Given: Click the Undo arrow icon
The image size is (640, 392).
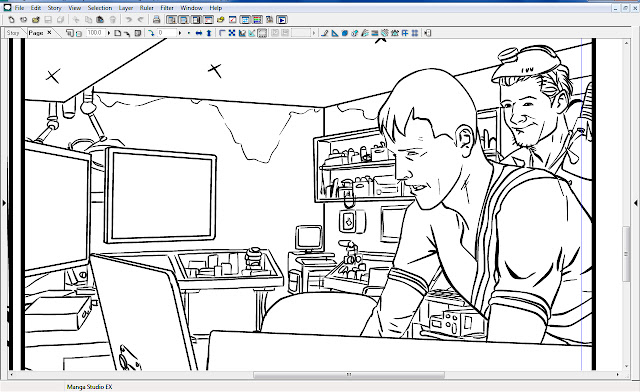Looking at the screenshot, I should click(x=129, y=20).
